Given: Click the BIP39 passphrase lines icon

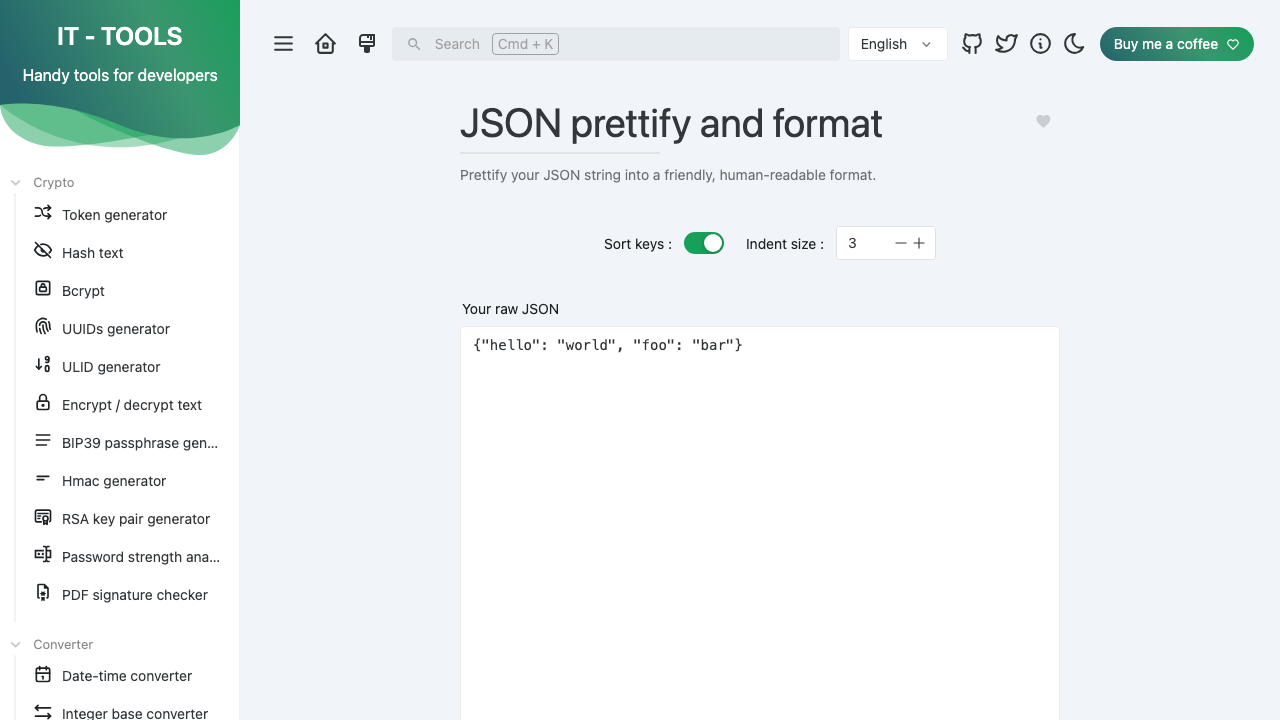Looking at the screenshot, I should point(43,441).
